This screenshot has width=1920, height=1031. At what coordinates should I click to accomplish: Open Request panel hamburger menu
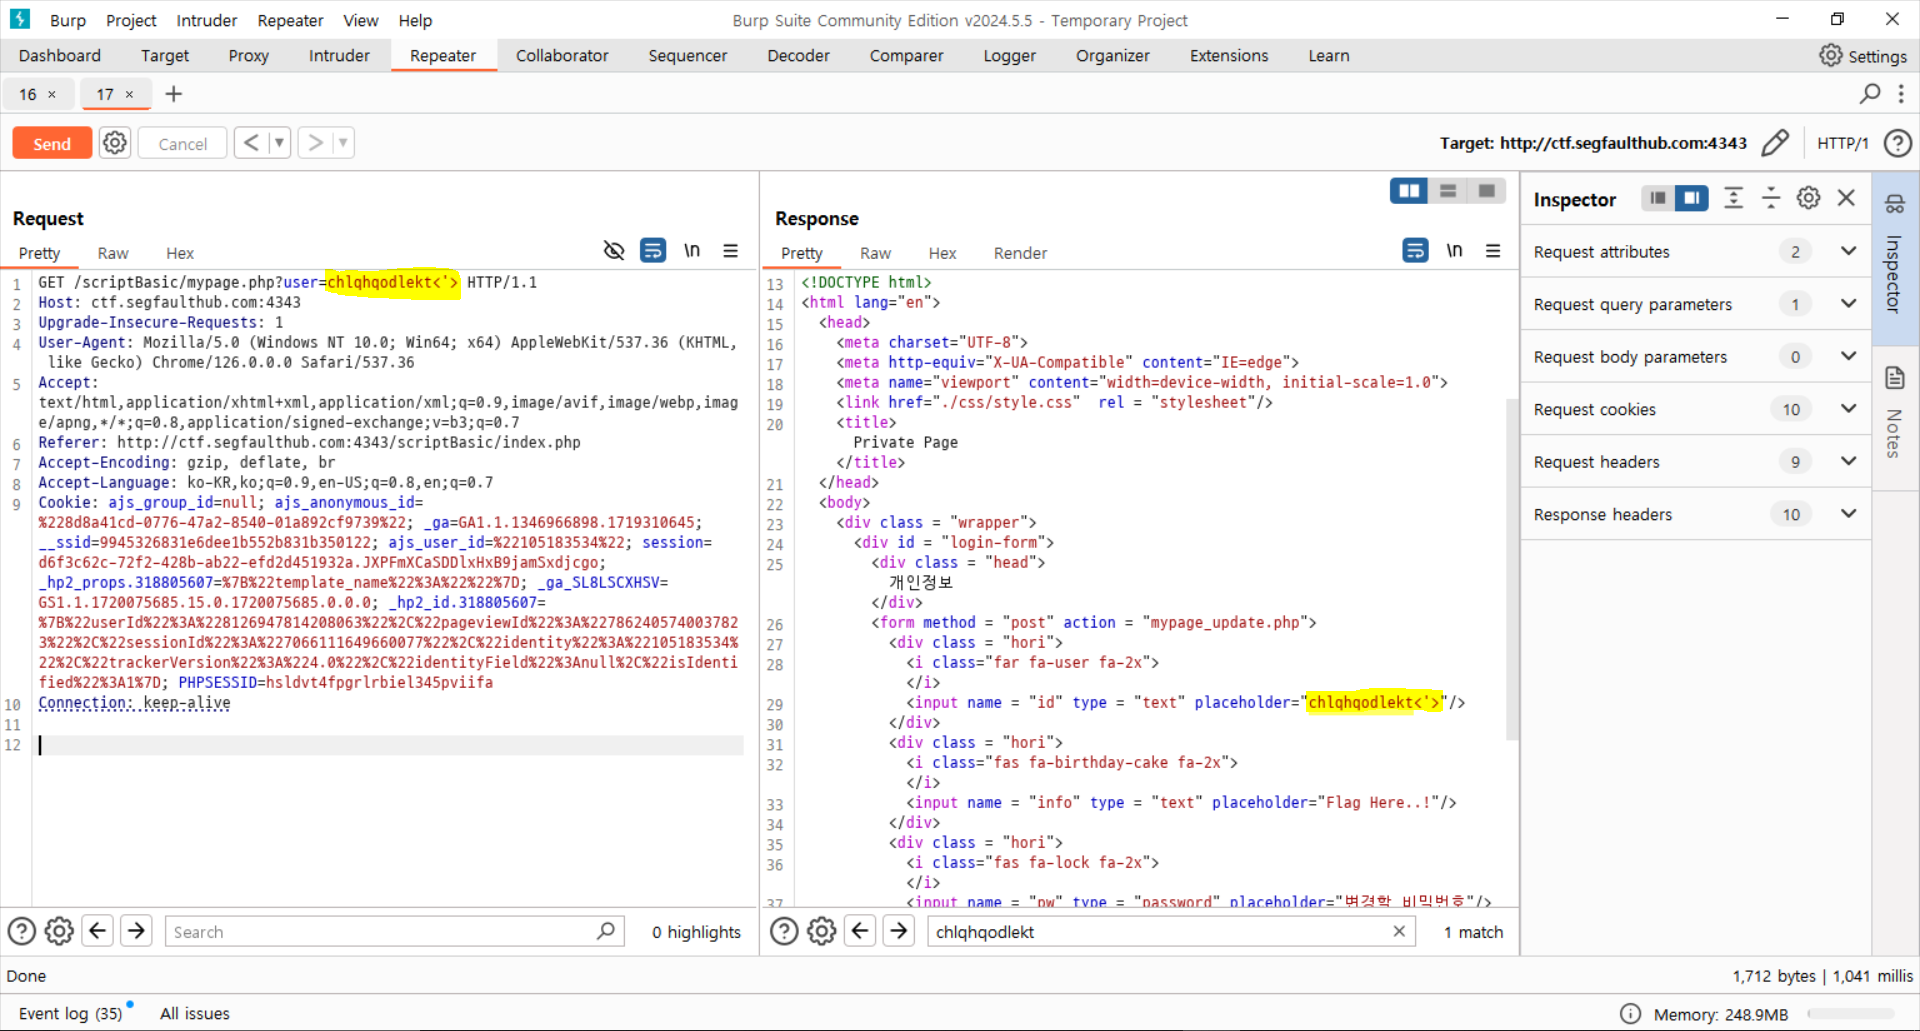tap(731, 250)
